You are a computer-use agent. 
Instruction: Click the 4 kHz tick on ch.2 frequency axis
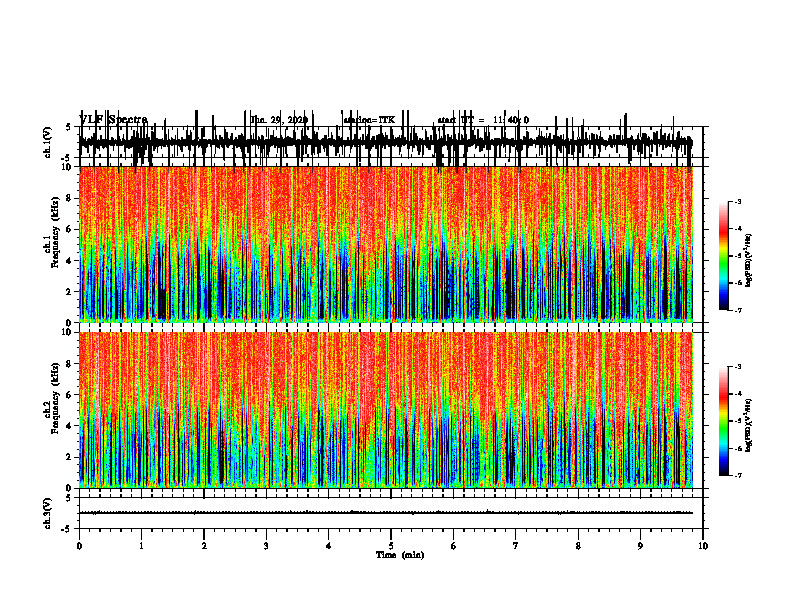tap(70, 426)
